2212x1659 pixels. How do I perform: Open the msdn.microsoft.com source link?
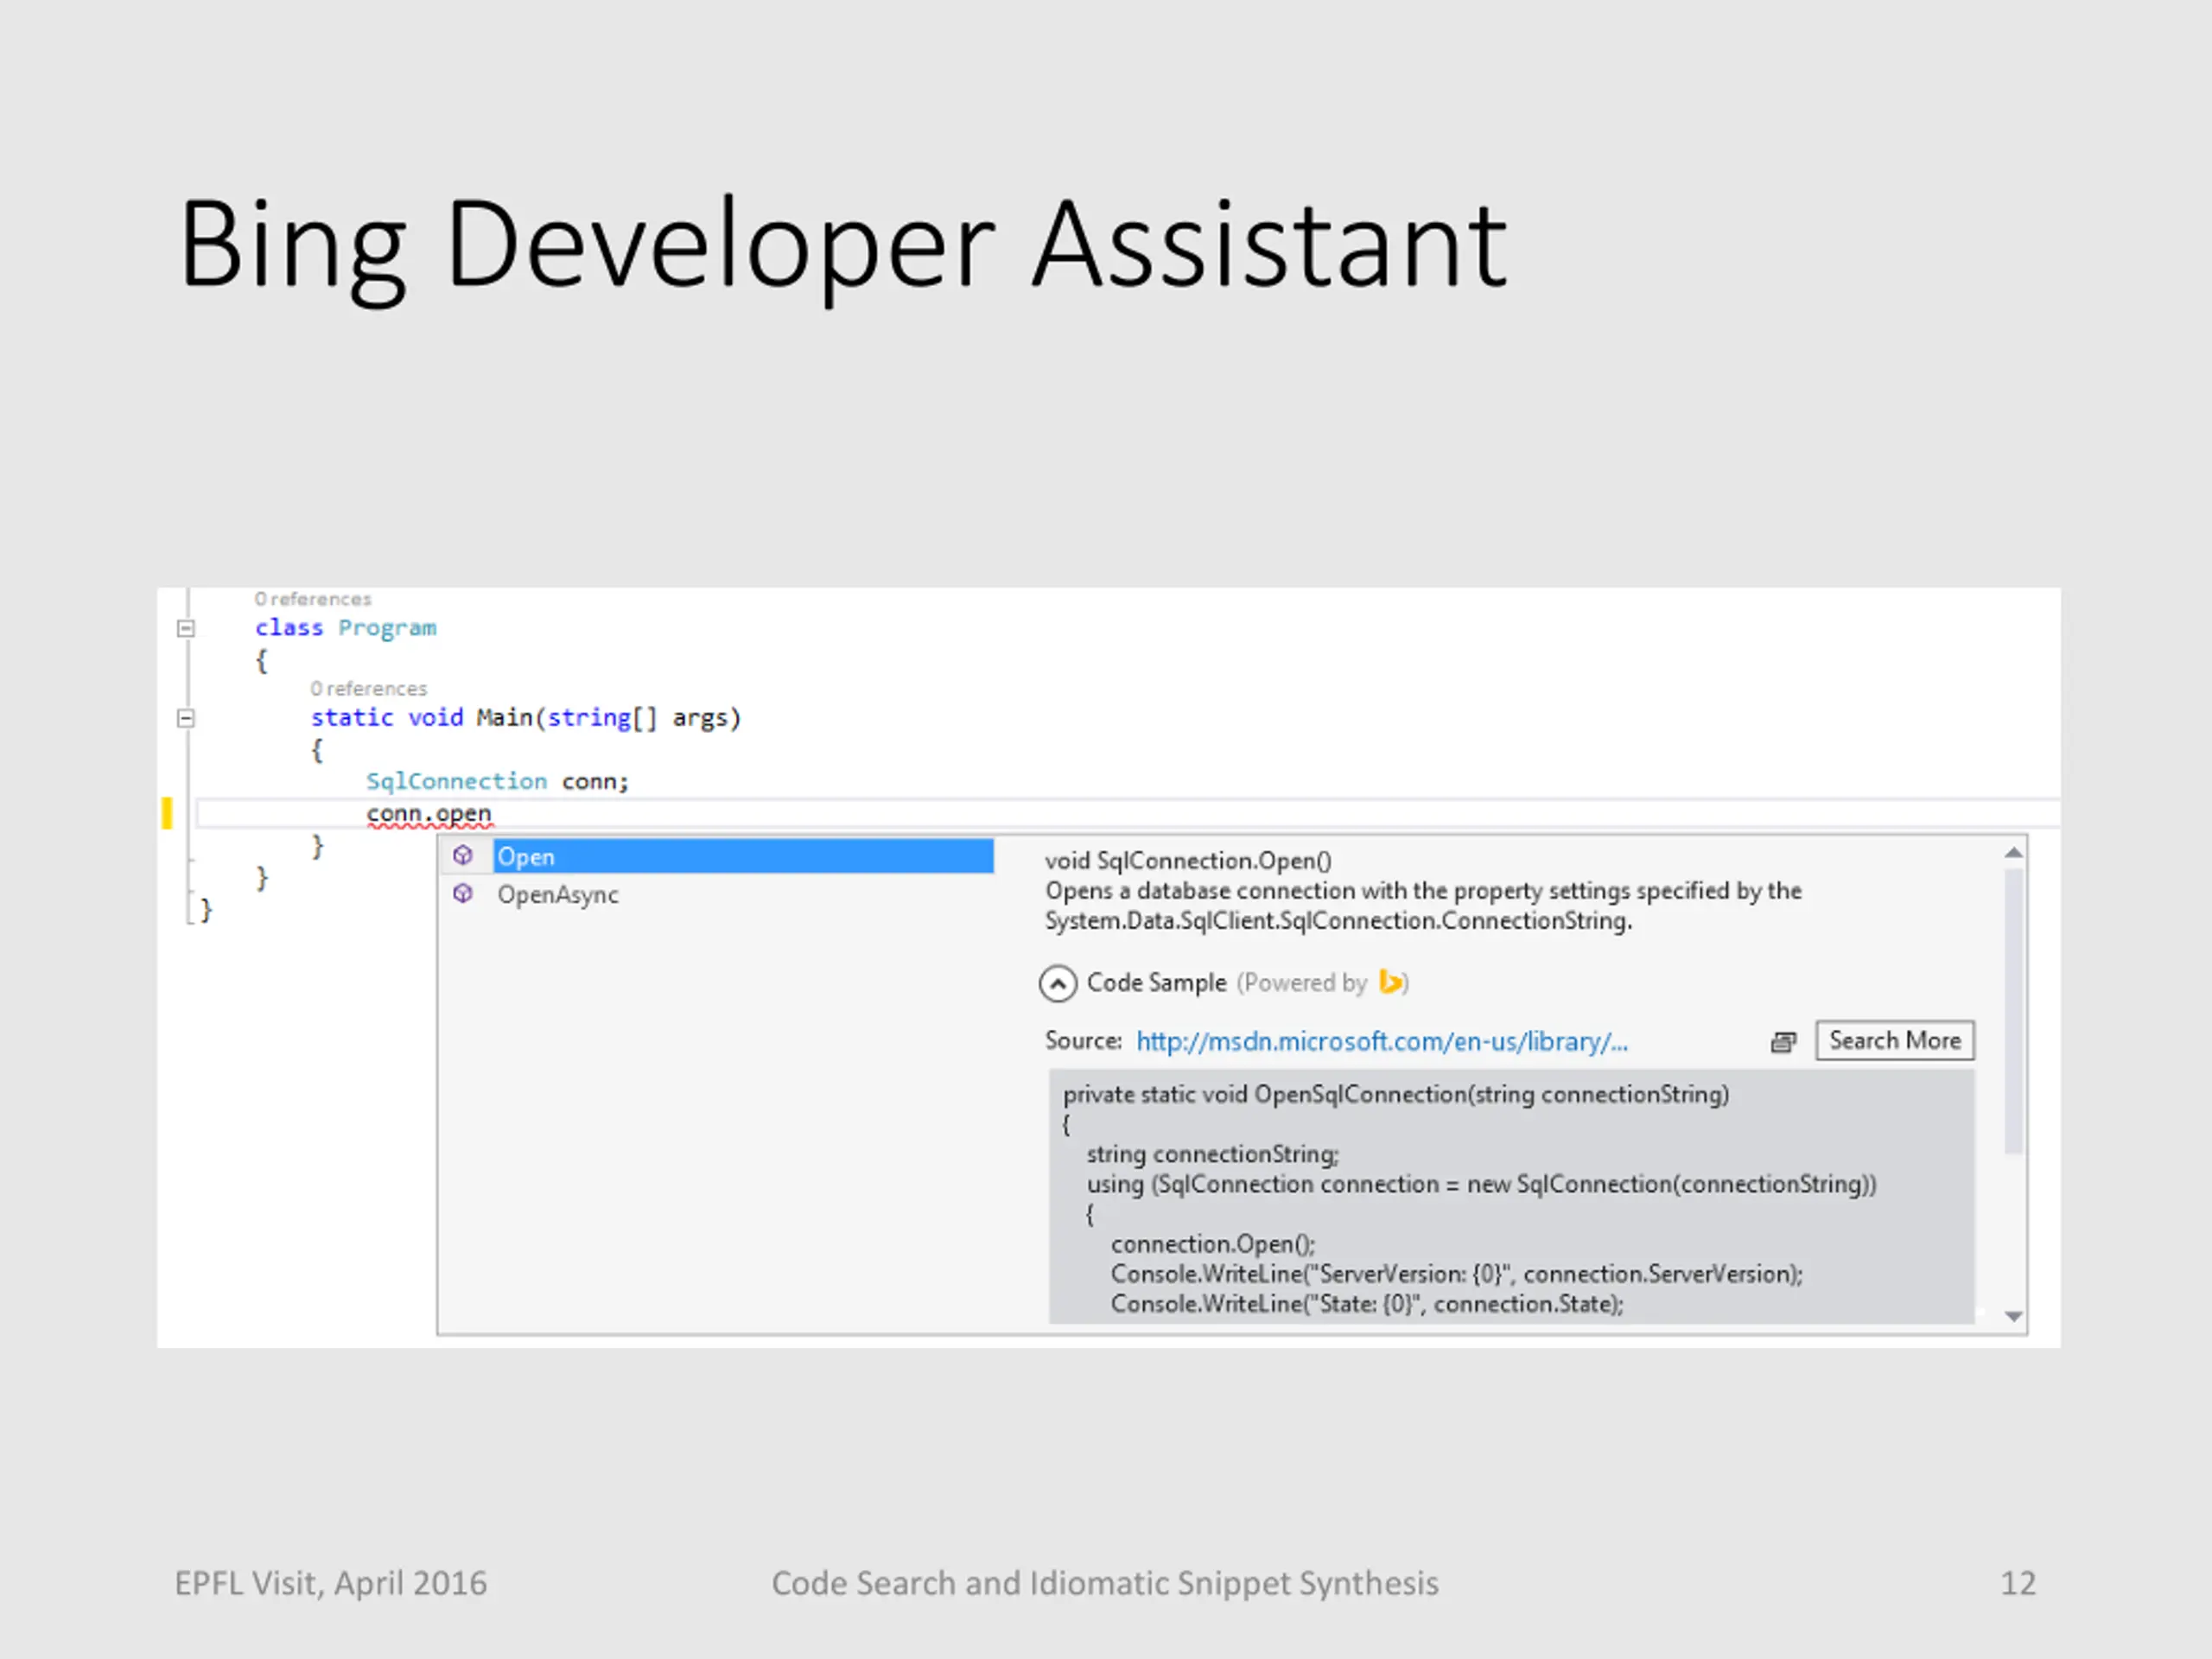[1381, 1041]
